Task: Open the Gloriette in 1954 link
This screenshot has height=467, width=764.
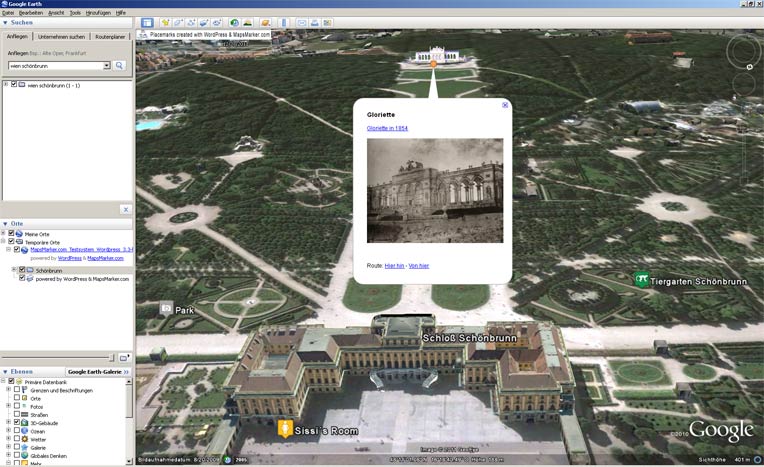Action: coord(387,128)
